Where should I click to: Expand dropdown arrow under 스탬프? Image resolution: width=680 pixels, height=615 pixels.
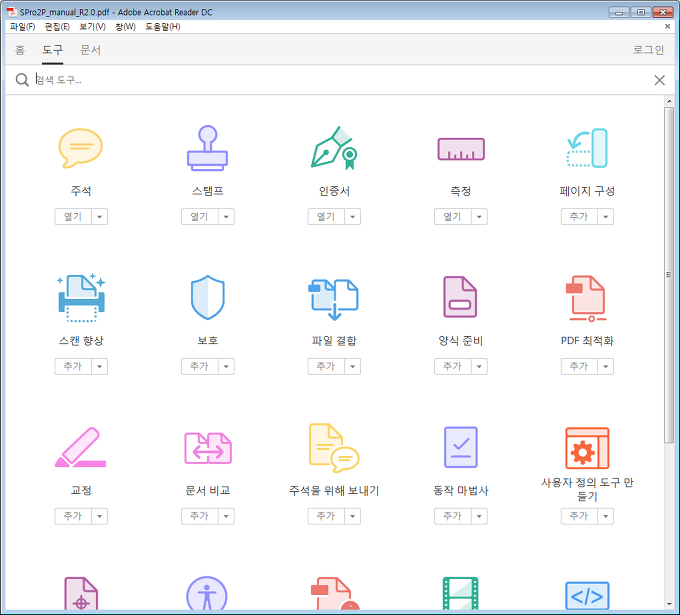pyautogui.click(x=226, y=216)
